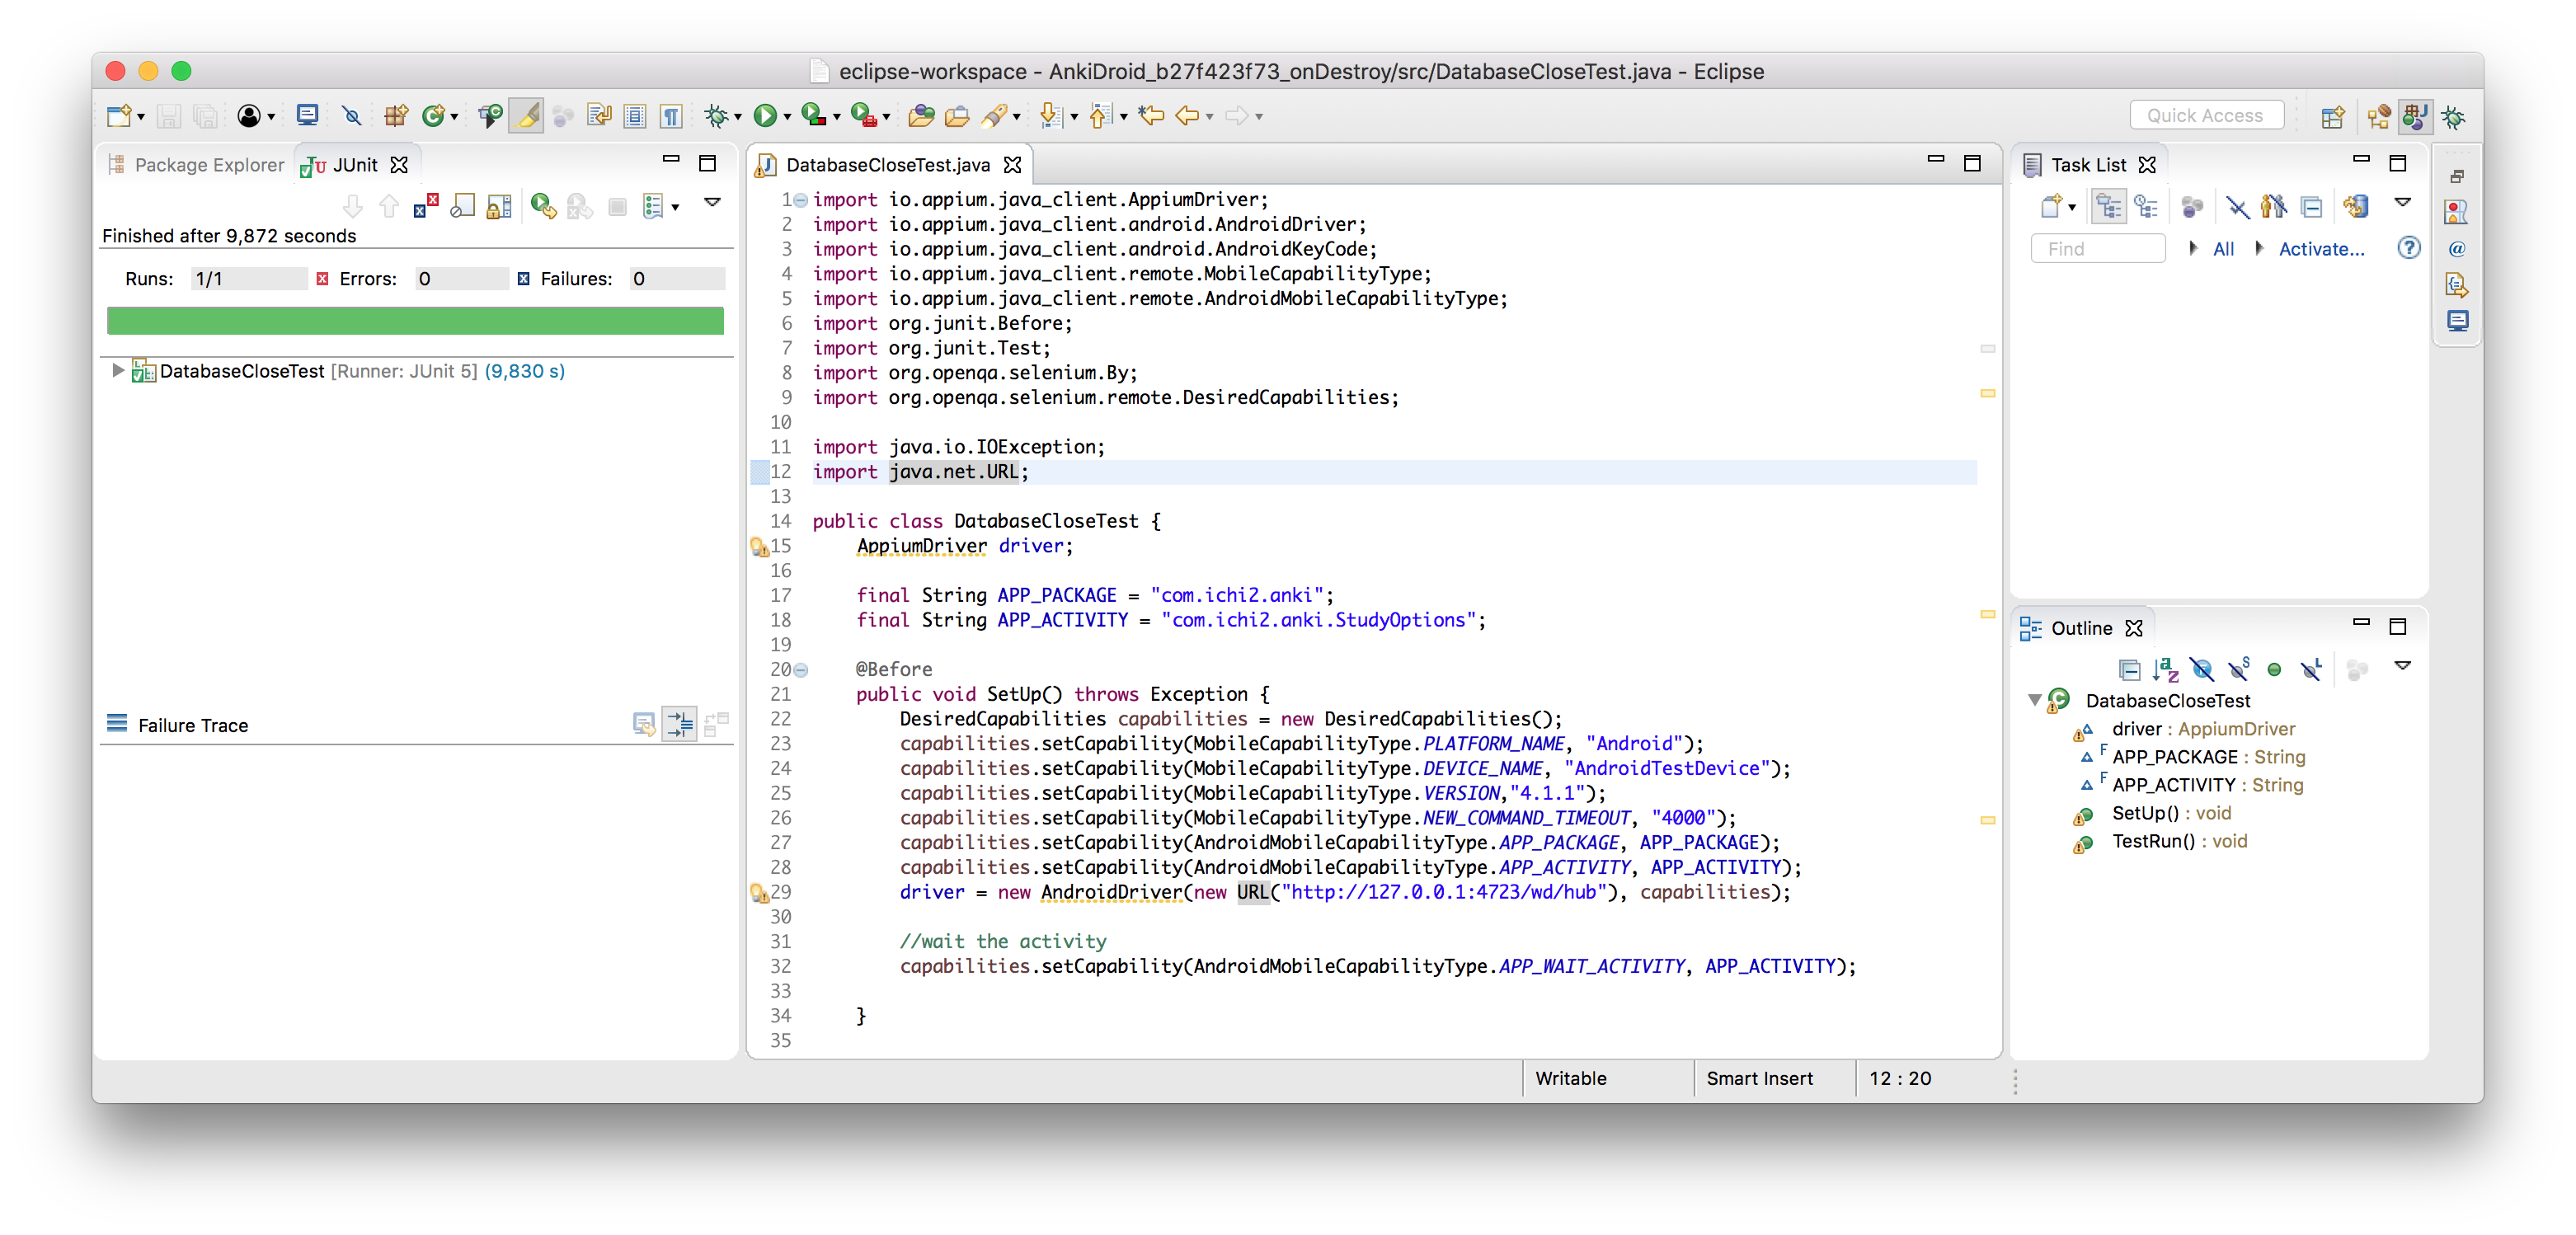This screenshot has height=1235, width=2576.
Task: Click the All filter link in Task List
Action: click(x=2223, y=249)
